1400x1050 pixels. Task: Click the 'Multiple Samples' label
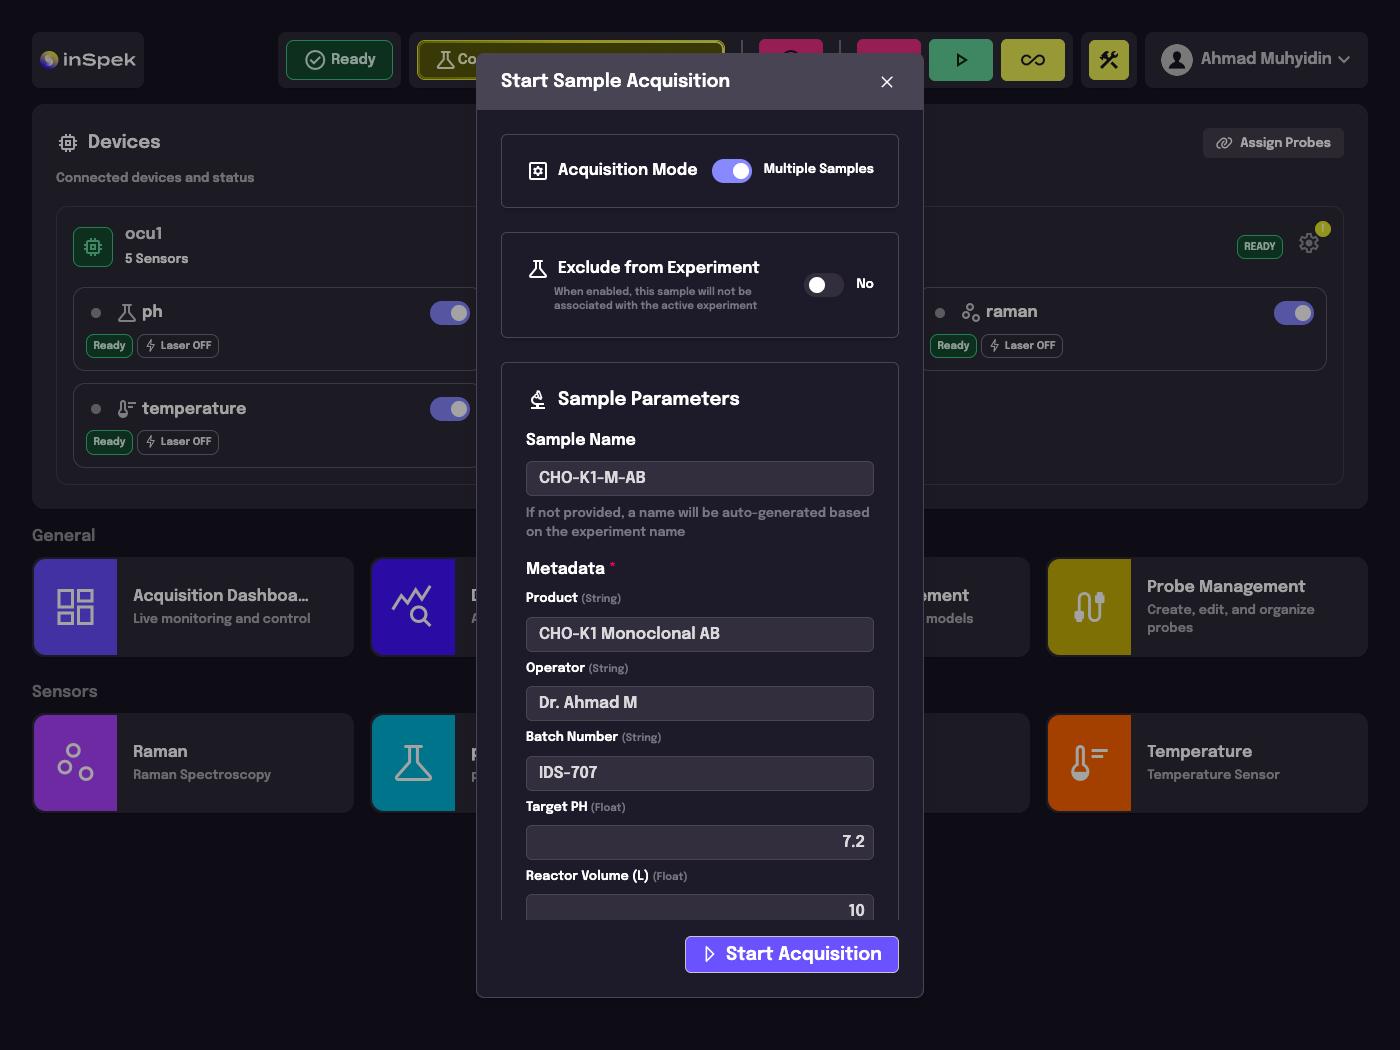(819, 169)
